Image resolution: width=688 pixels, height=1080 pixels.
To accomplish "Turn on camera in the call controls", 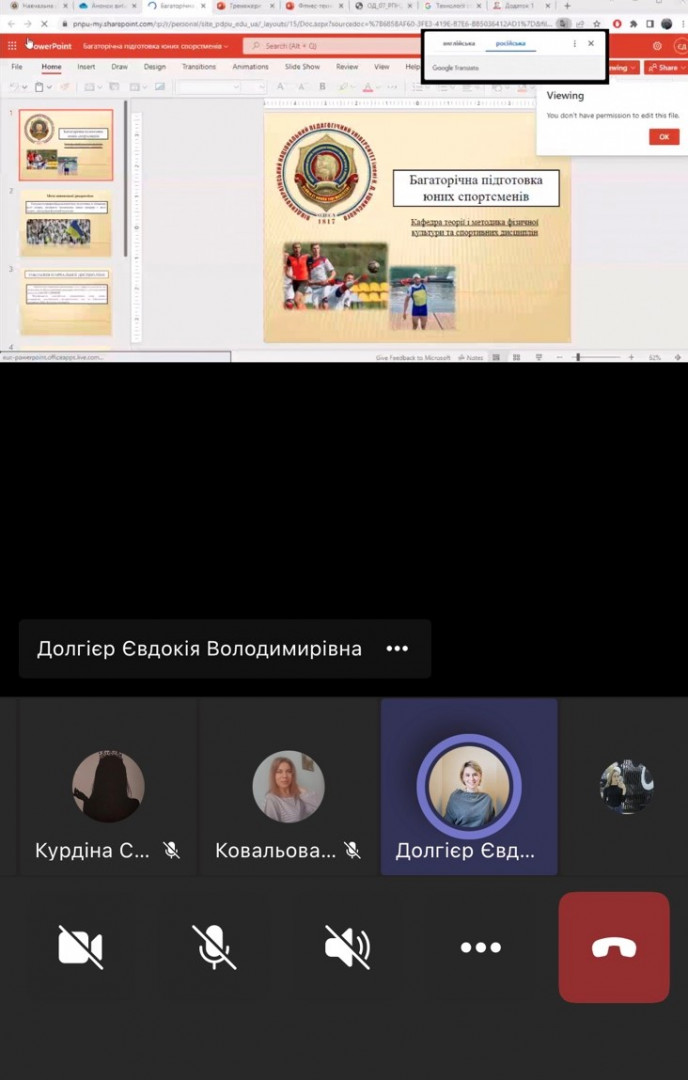I will [81, 947].
